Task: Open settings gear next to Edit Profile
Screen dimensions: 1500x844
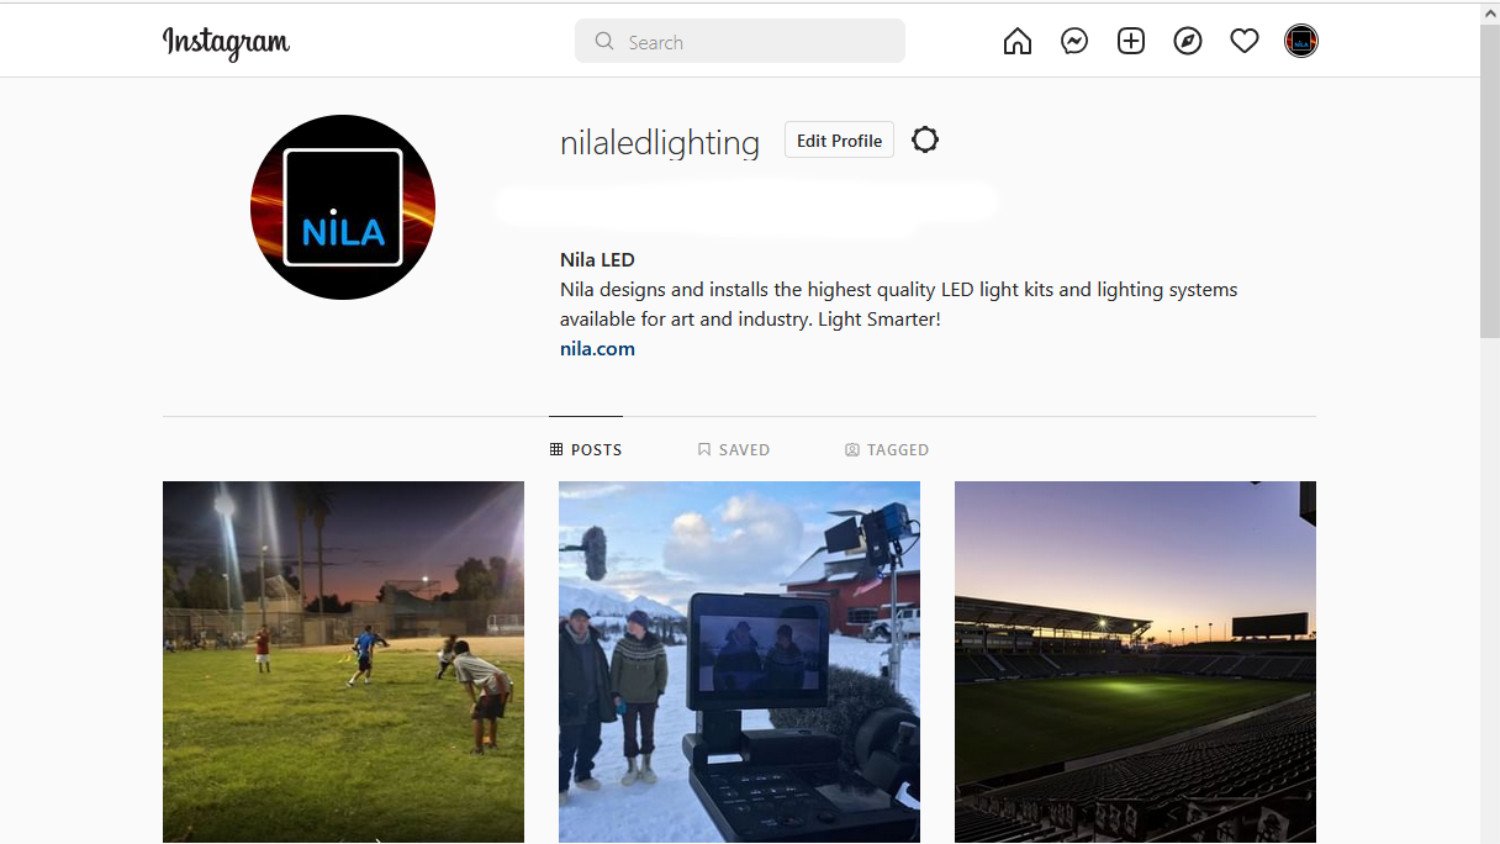Action: (x=925, y=140)
